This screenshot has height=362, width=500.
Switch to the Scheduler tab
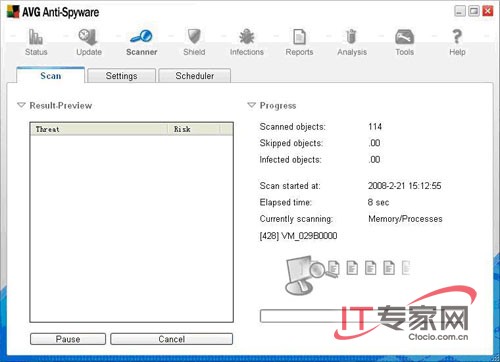[195, 76]
